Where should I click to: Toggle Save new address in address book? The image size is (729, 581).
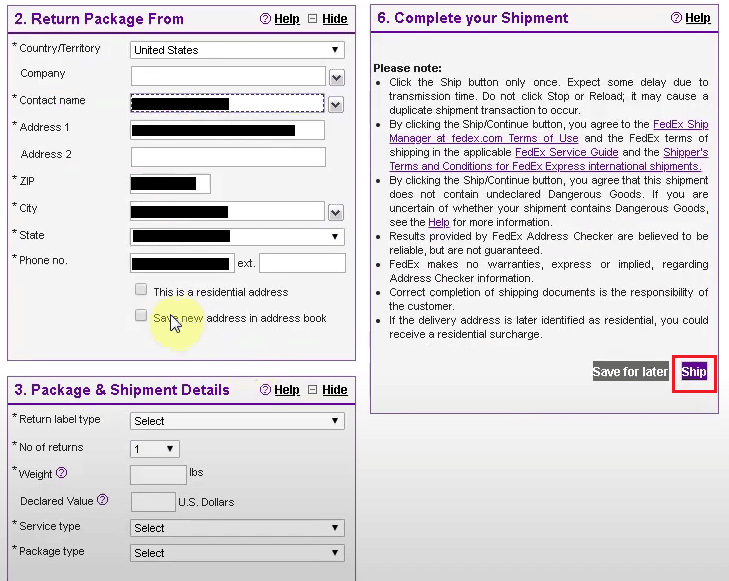click(x=141, y=315)
